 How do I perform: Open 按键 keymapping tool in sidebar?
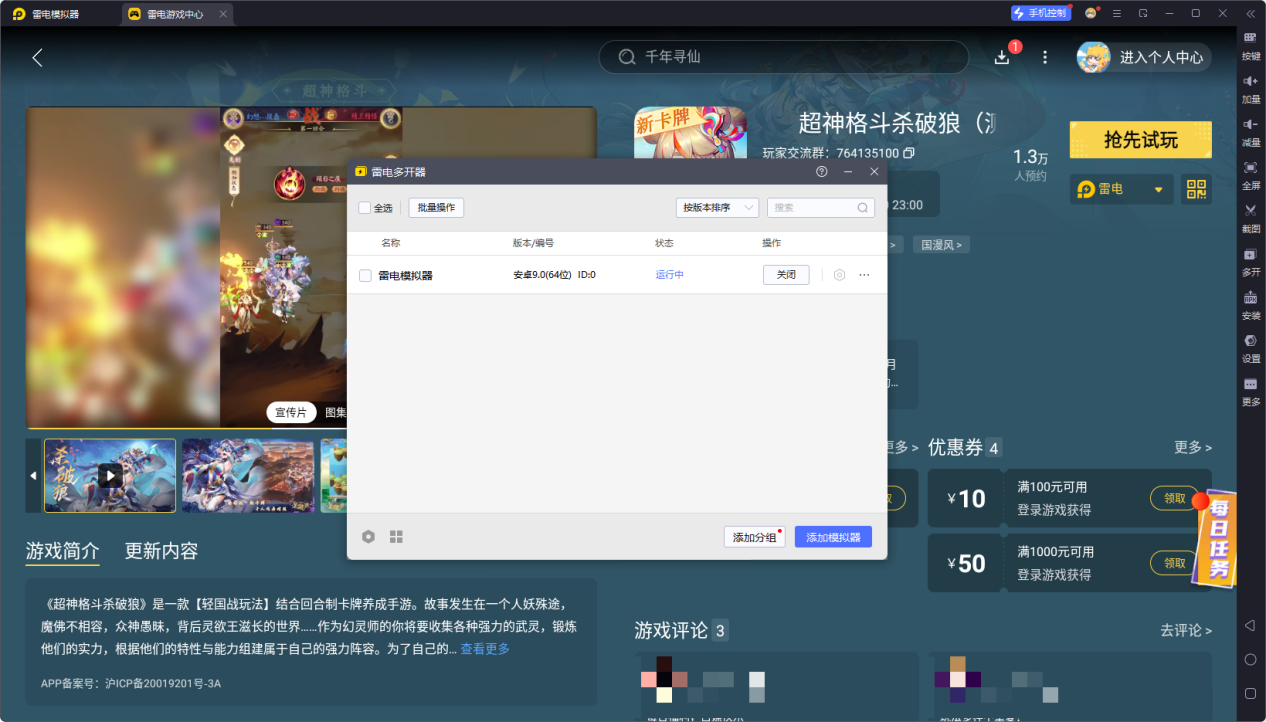coord(1251,45)
